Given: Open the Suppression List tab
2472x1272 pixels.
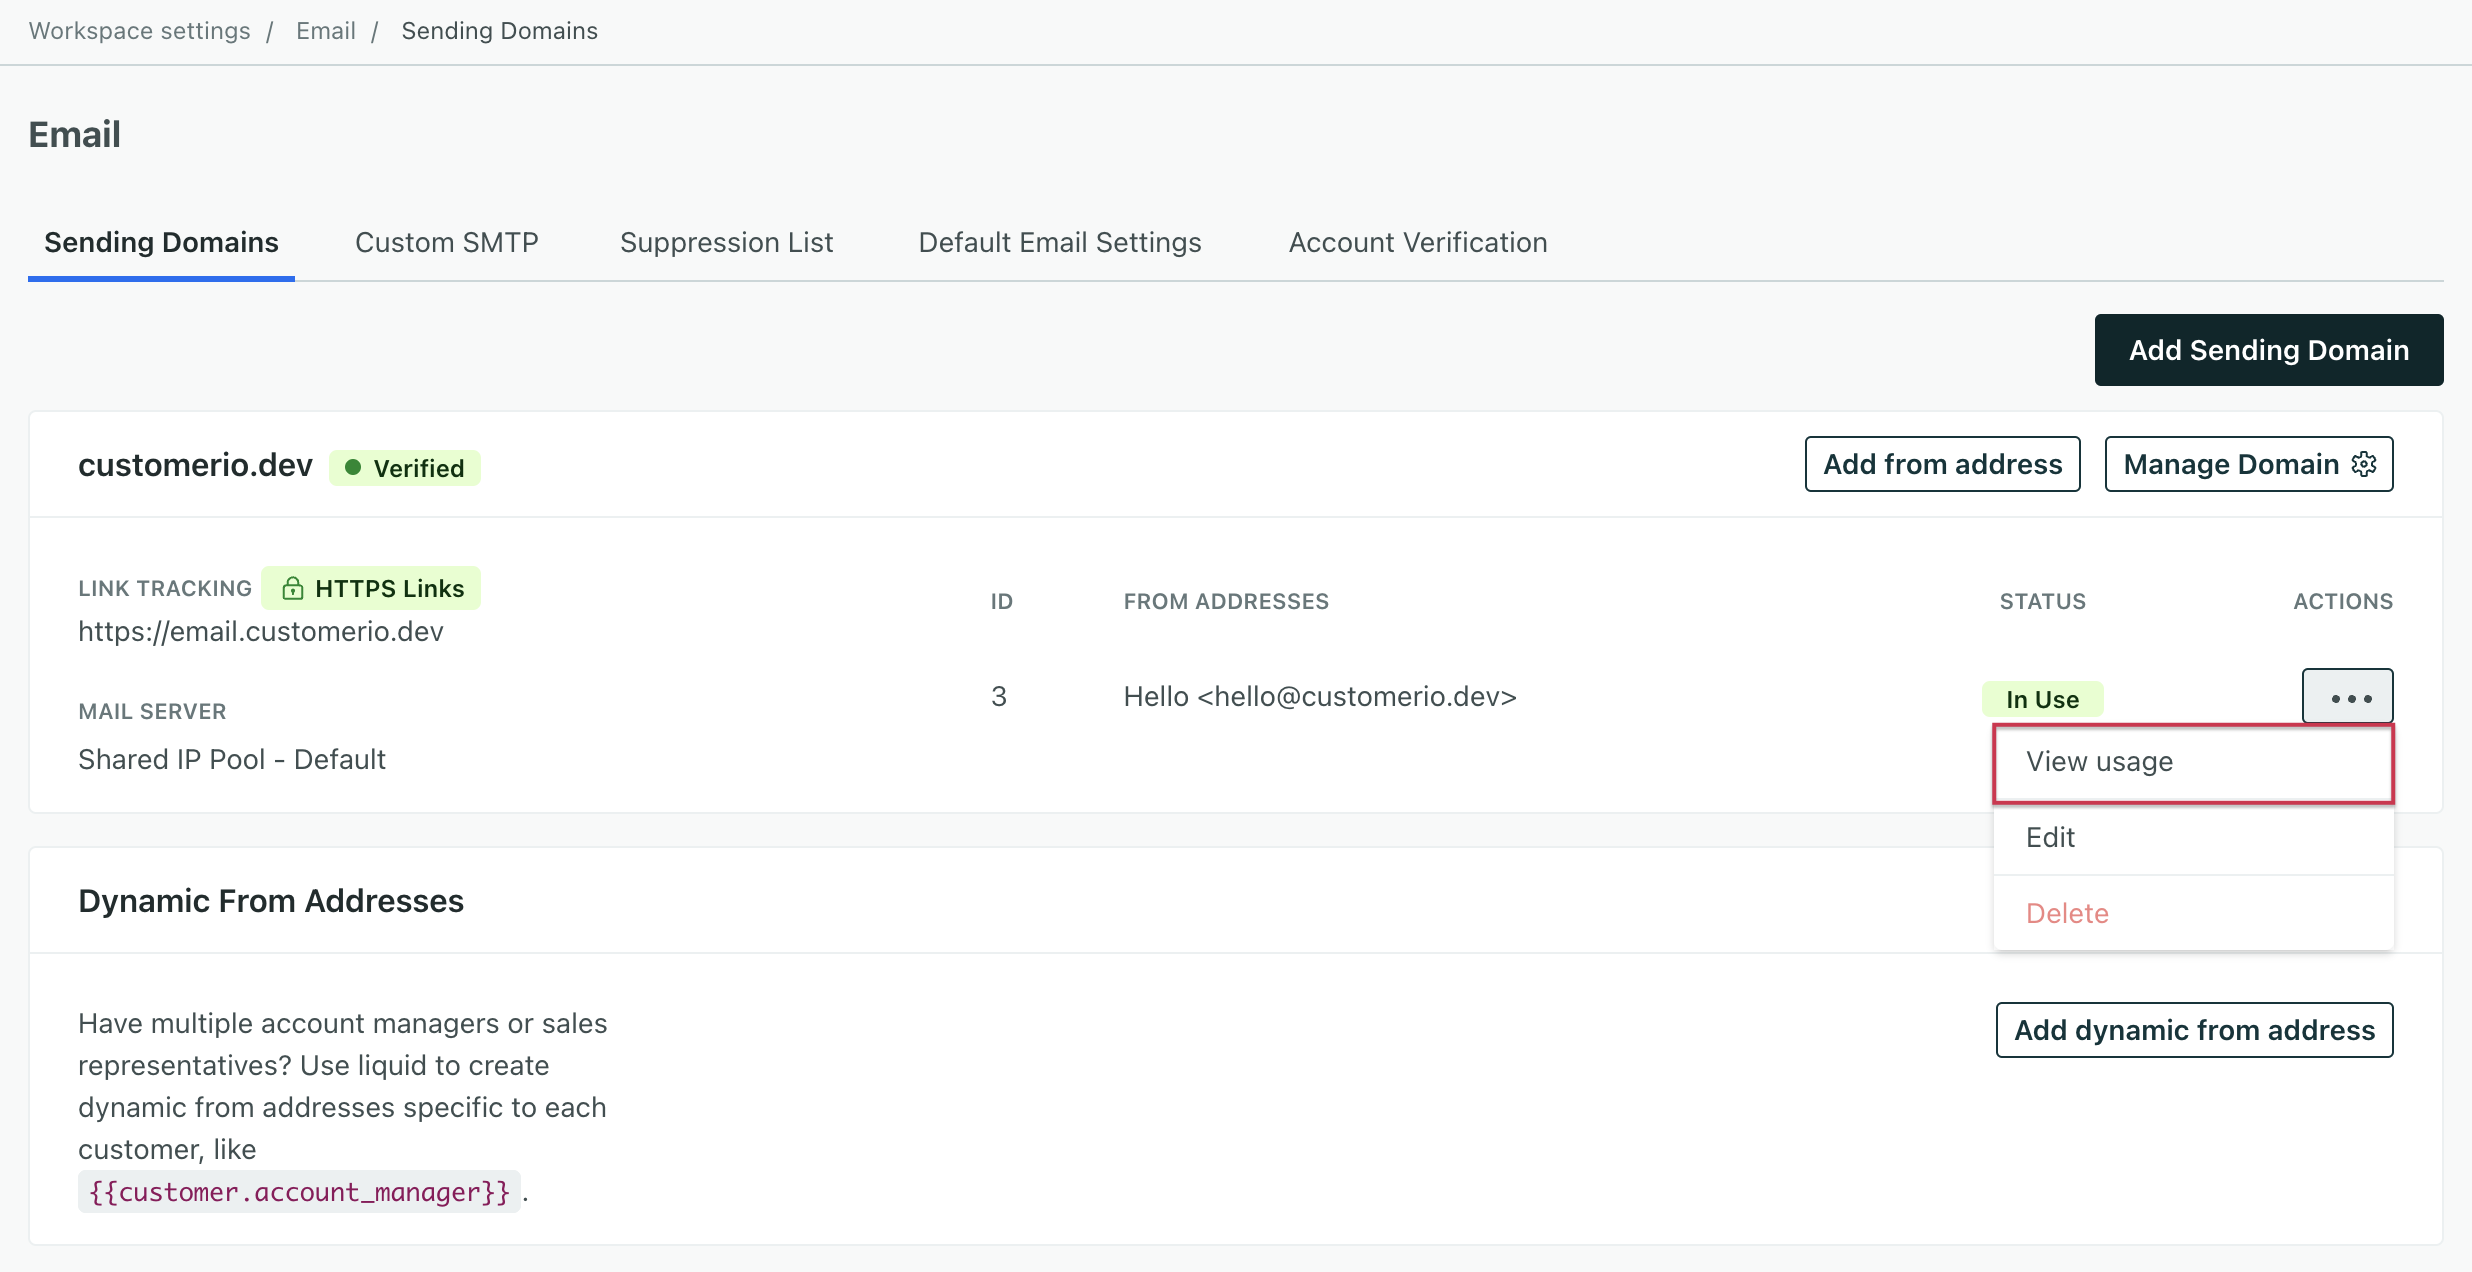Looking at the screenshot, I should coord(726,243).
